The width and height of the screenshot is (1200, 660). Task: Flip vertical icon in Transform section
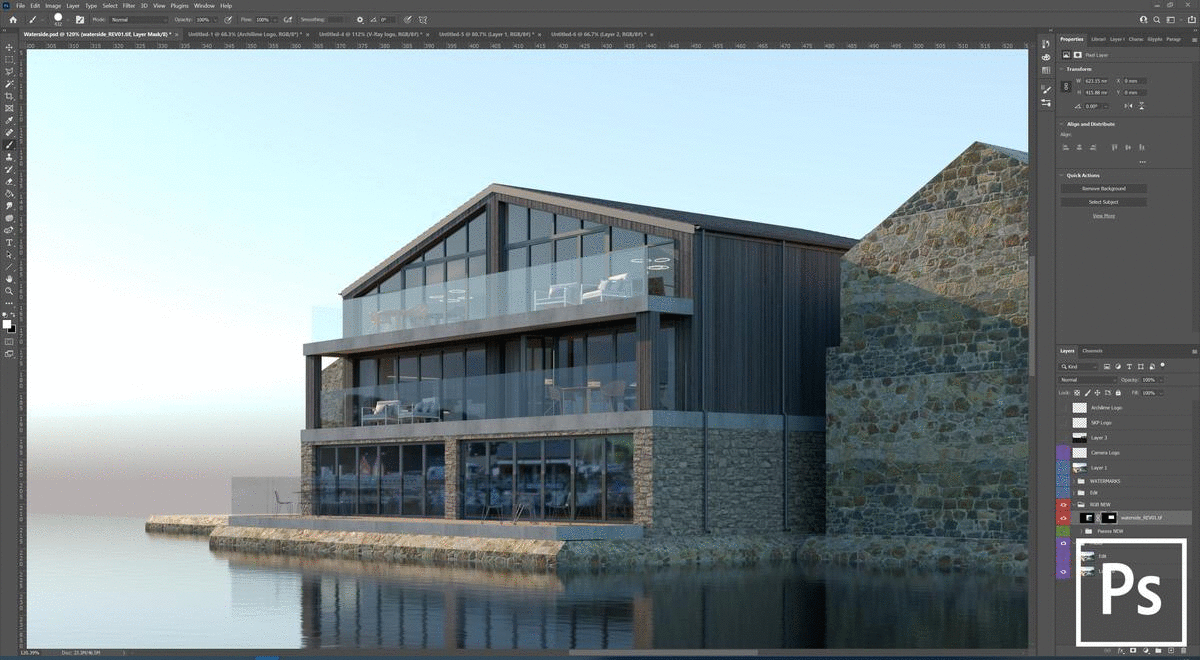pyautogui.click(x=1141, y=106)
